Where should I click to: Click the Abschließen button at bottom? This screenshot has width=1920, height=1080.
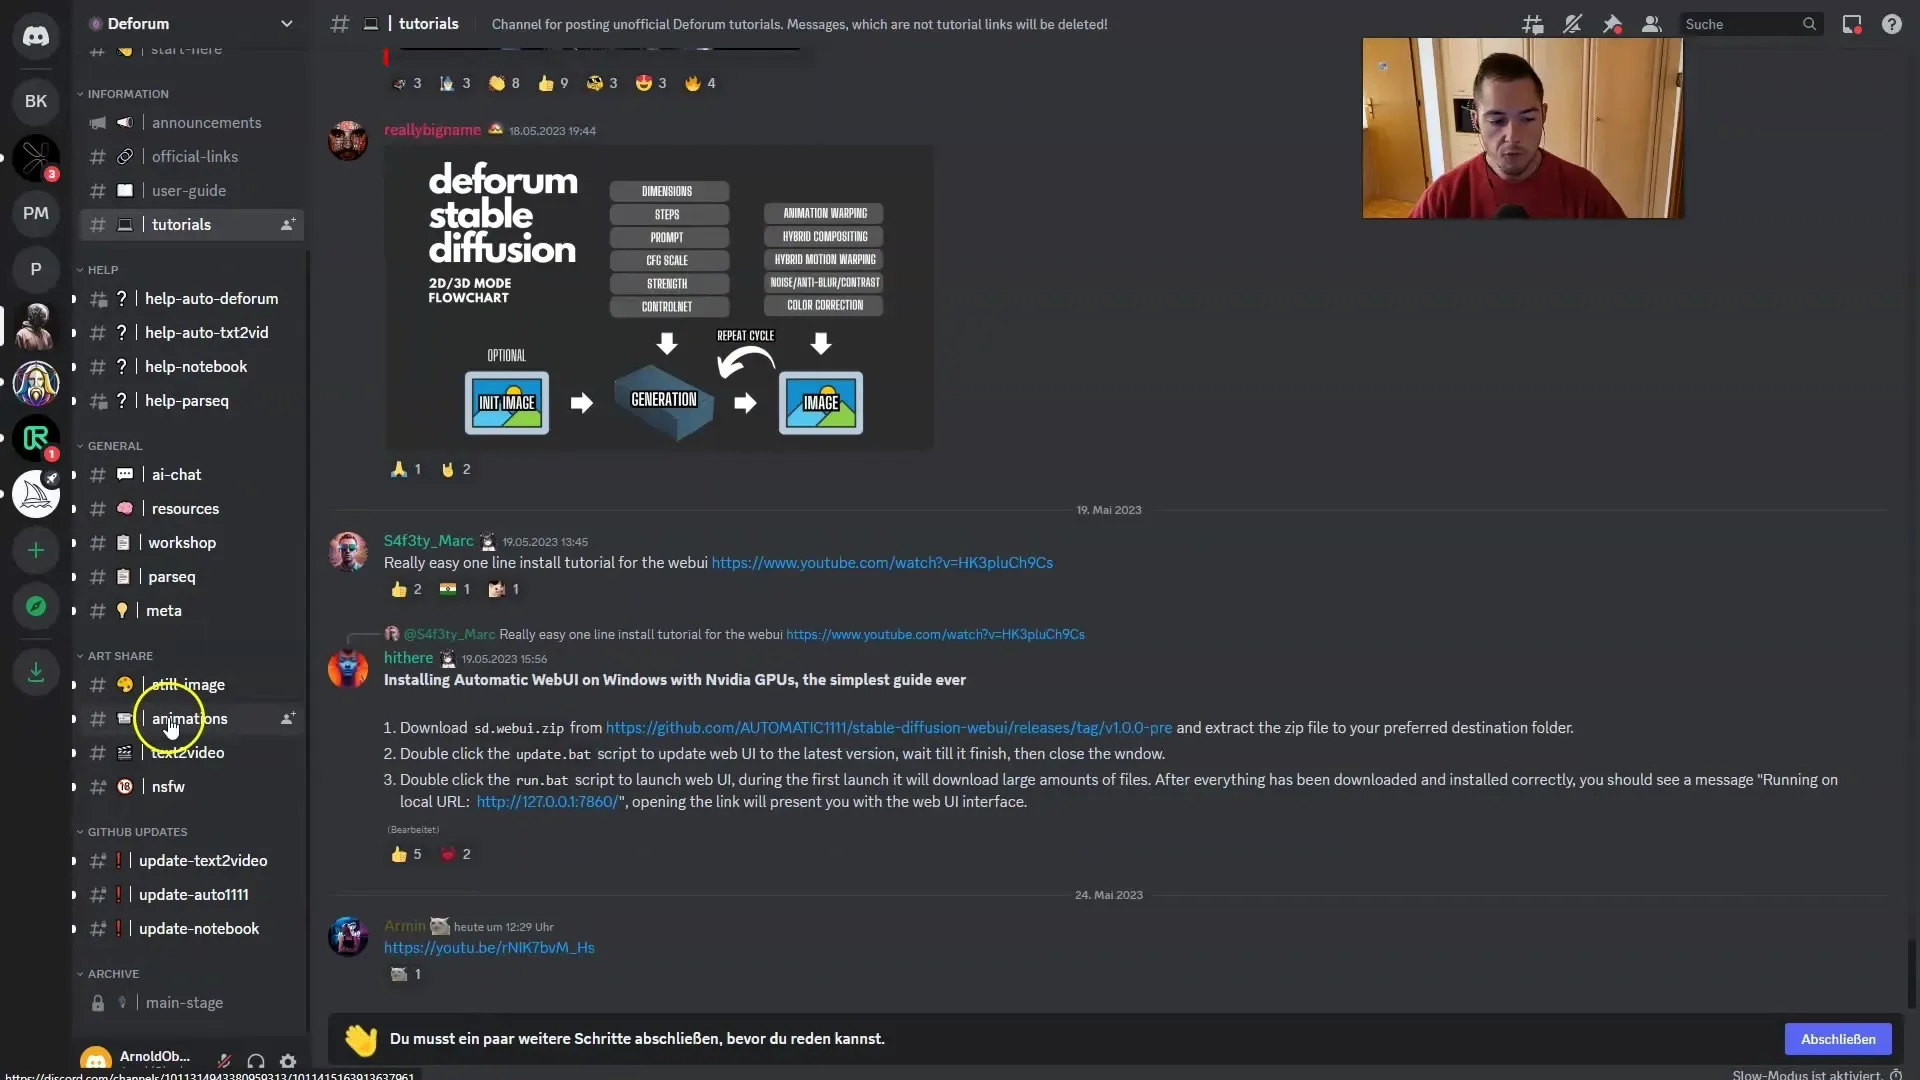pos(1838,1038)
